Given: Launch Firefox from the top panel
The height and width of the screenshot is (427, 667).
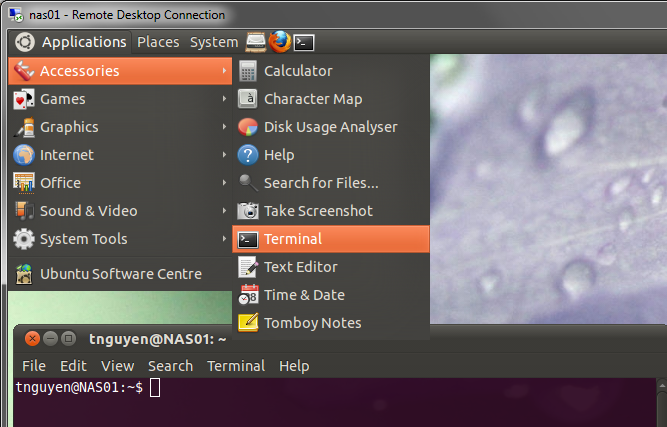Looking at the screenshot, I should 279,42.
